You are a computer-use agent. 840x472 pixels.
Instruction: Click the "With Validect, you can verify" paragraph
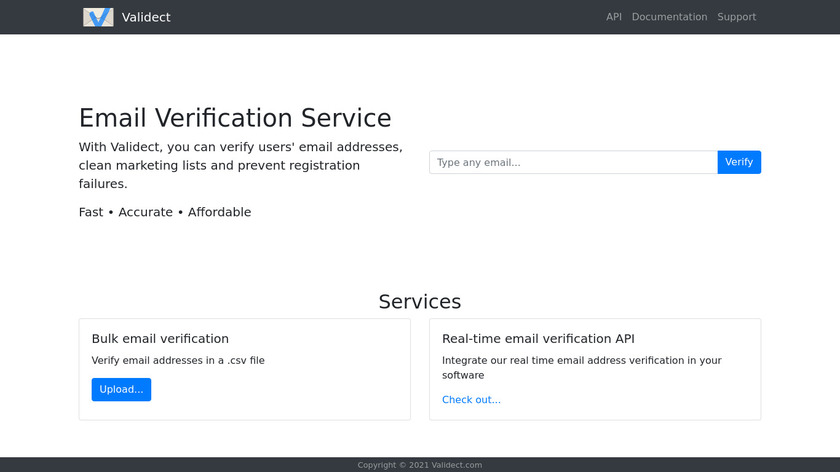tap(240, 165)
